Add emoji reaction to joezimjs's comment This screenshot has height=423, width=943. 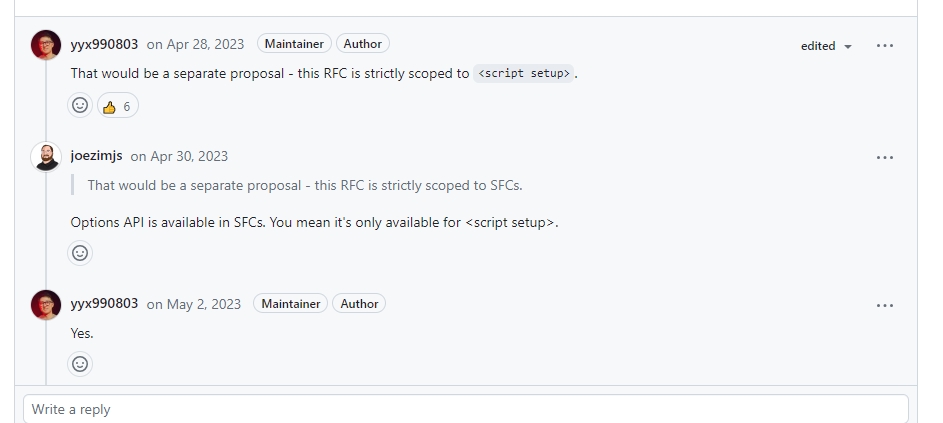[80, 253]
